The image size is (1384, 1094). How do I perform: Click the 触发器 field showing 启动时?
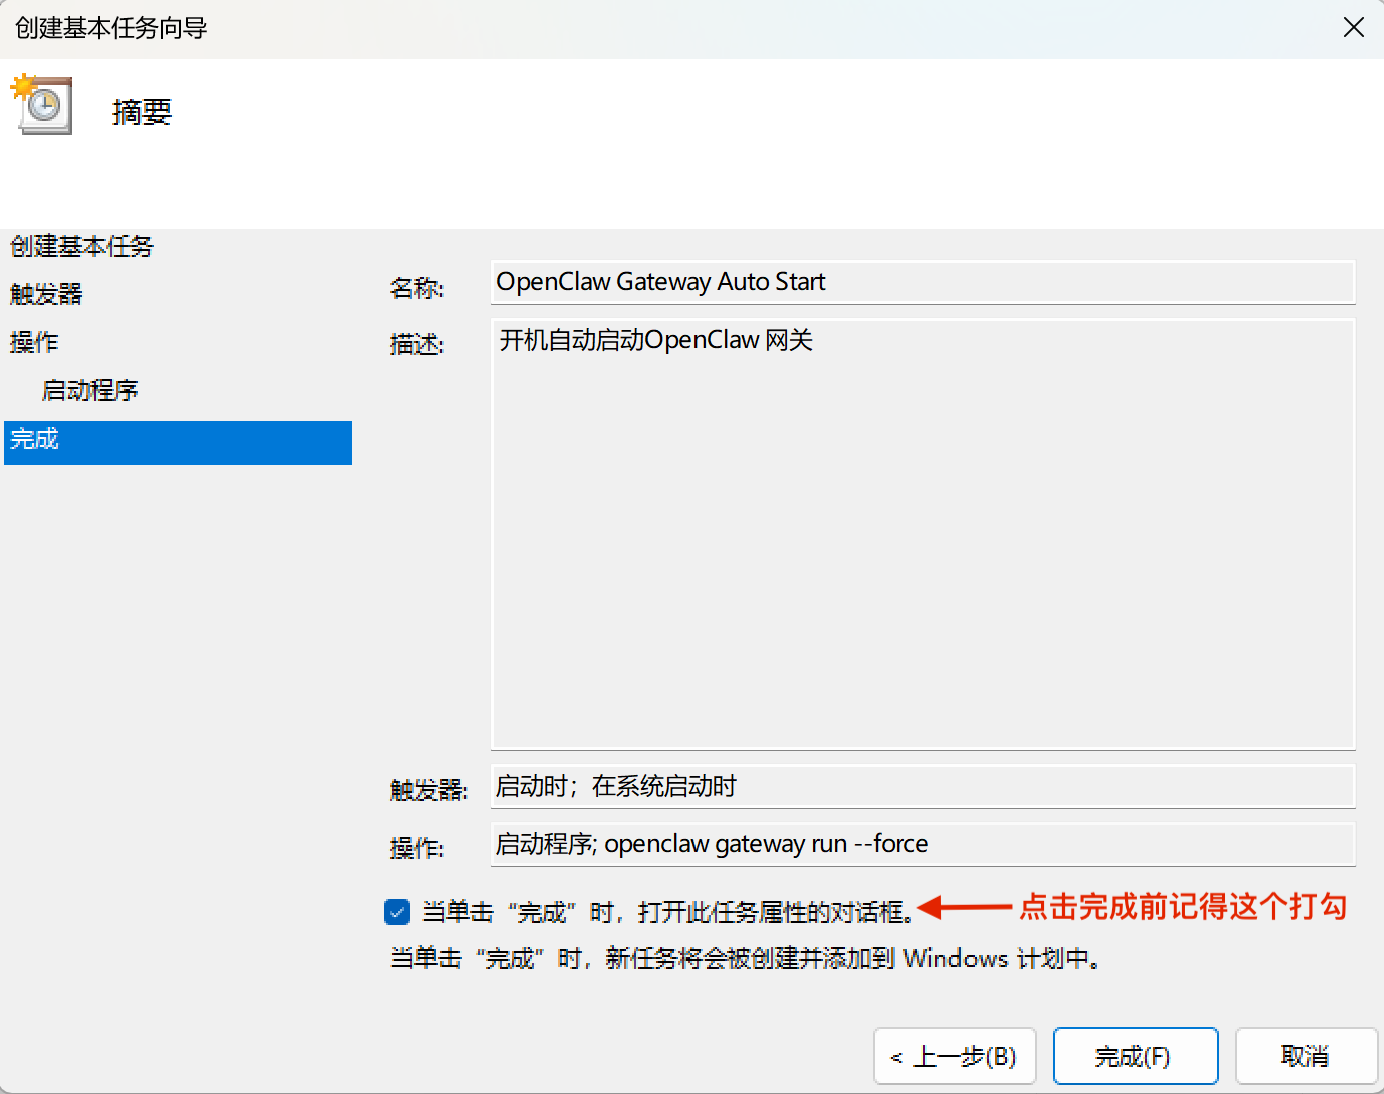point(923,787)
